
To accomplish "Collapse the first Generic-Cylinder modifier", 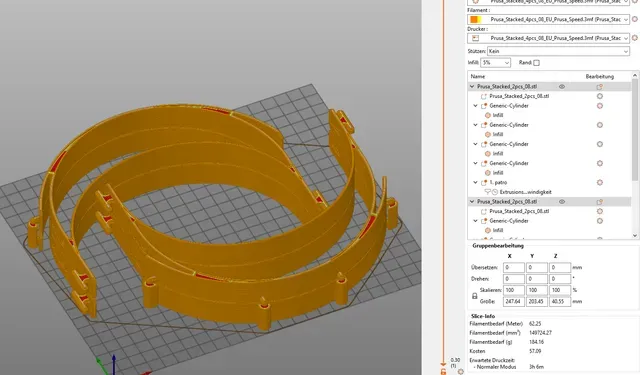I will click(x=476, y=106).
